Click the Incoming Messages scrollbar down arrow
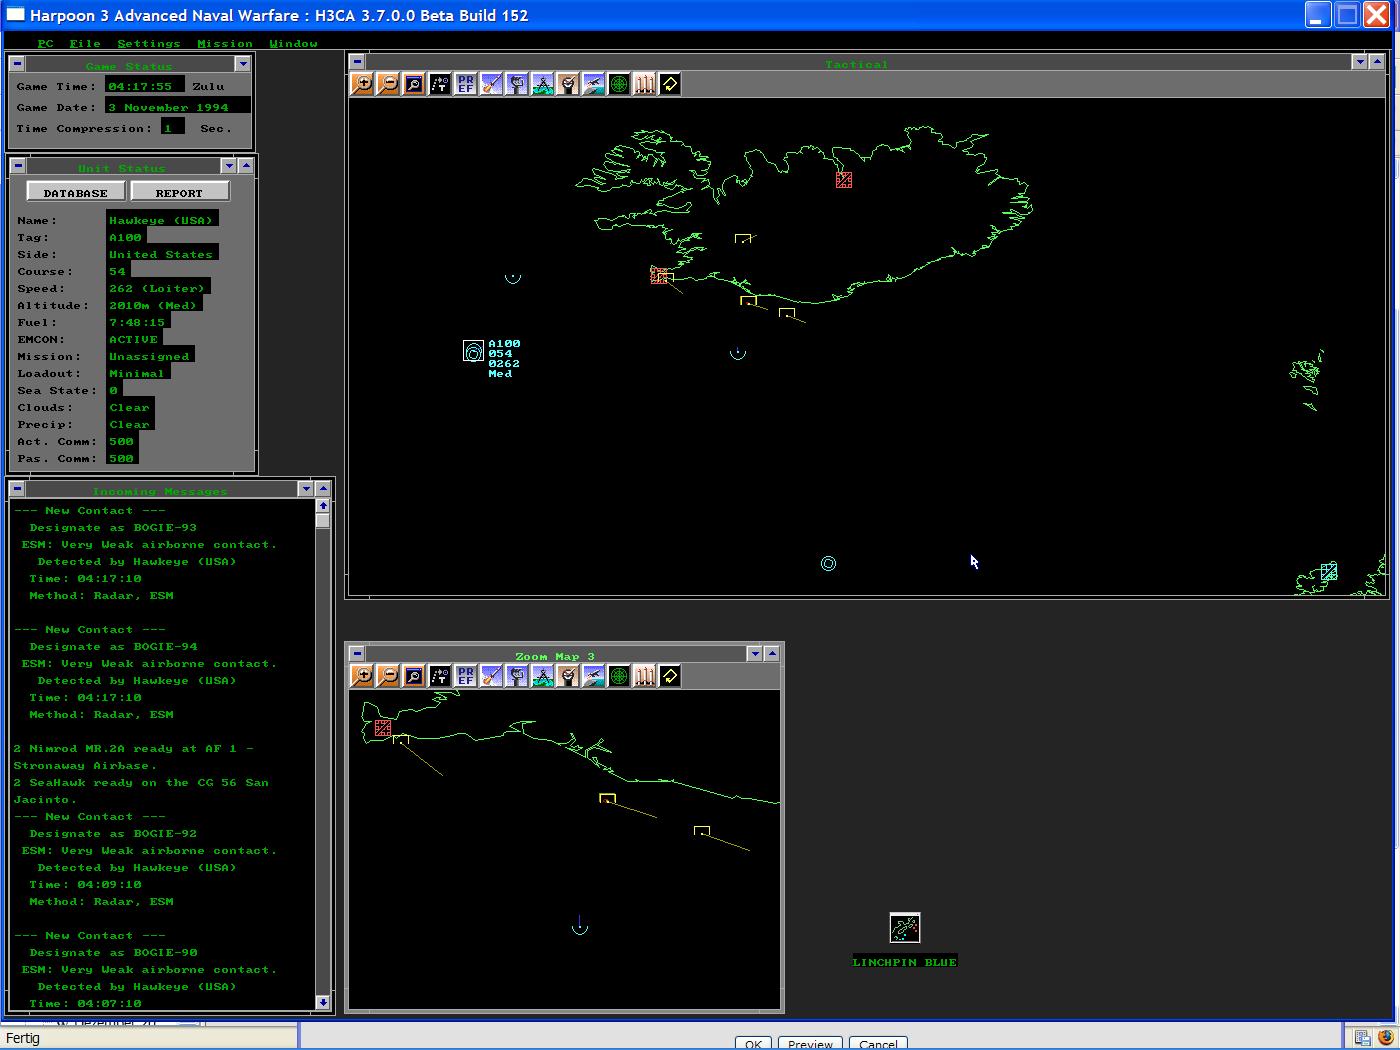This screenshot has width=1400, height=1050. 322,1003
